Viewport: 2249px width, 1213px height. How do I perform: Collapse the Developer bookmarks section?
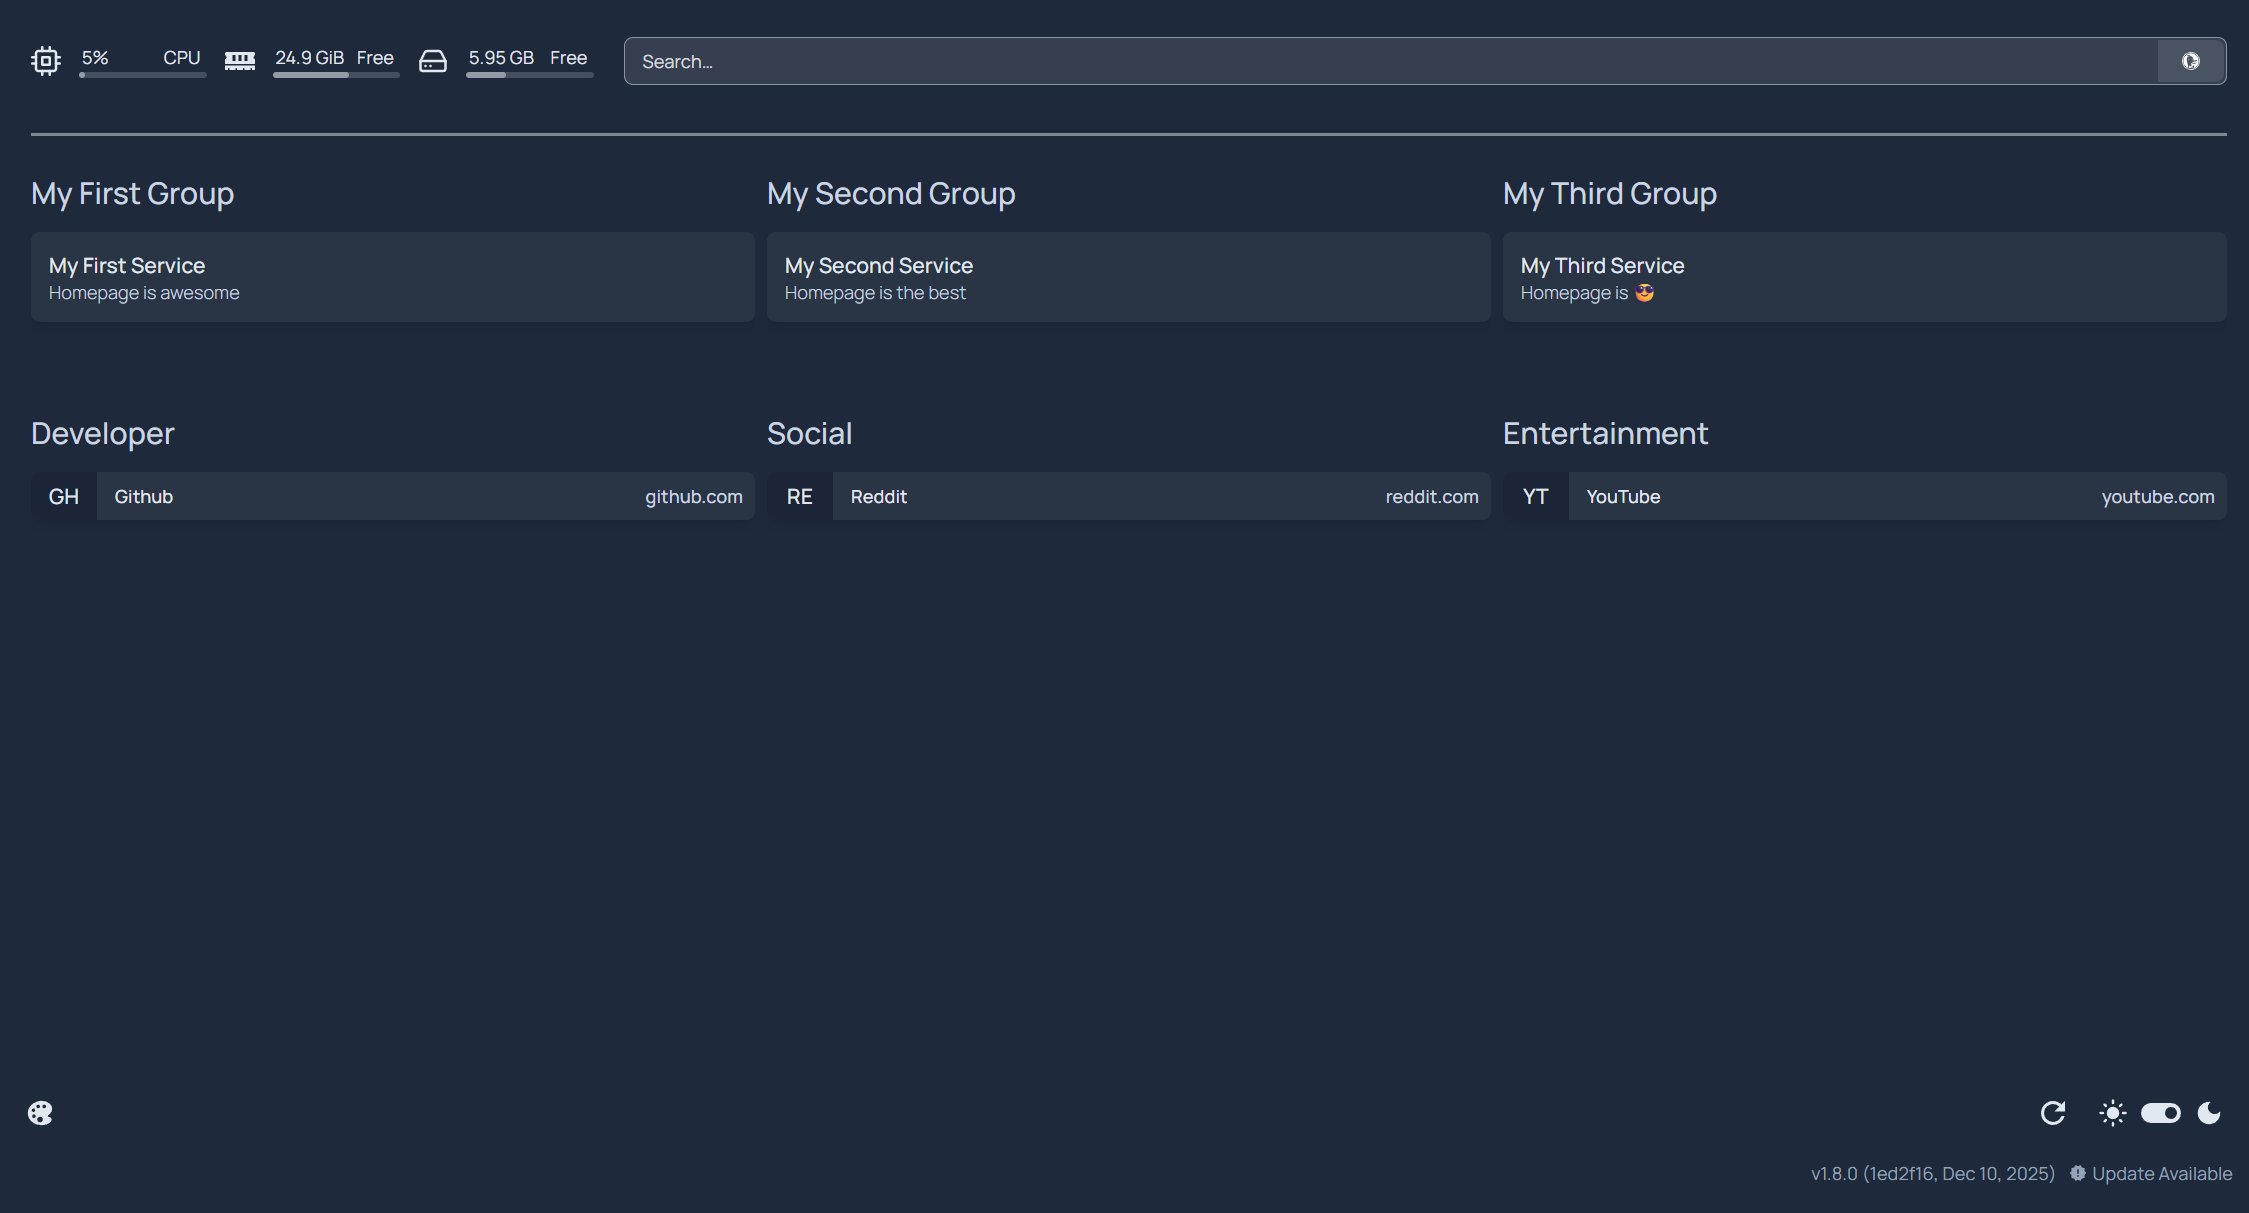(103, 433)
